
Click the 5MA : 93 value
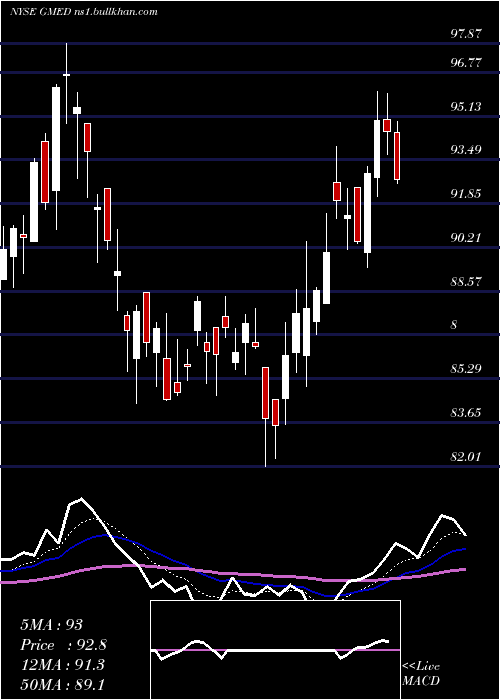(x=52, y=625)
